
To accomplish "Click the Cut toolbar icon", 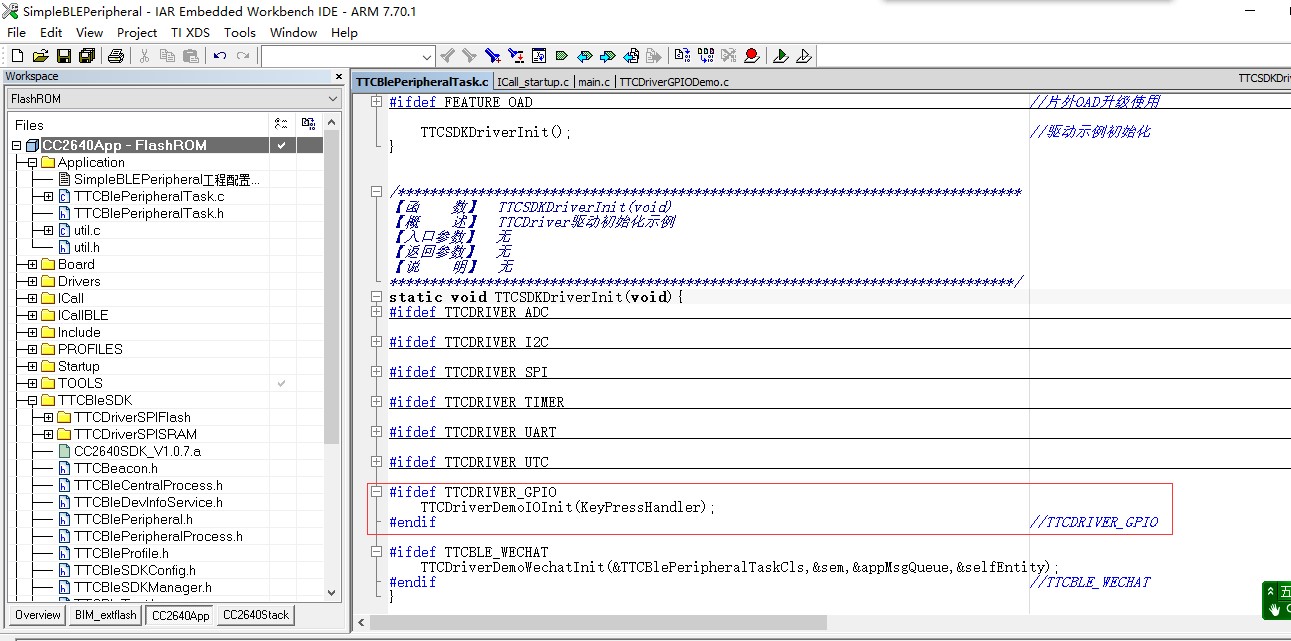I will click(145, 56).
